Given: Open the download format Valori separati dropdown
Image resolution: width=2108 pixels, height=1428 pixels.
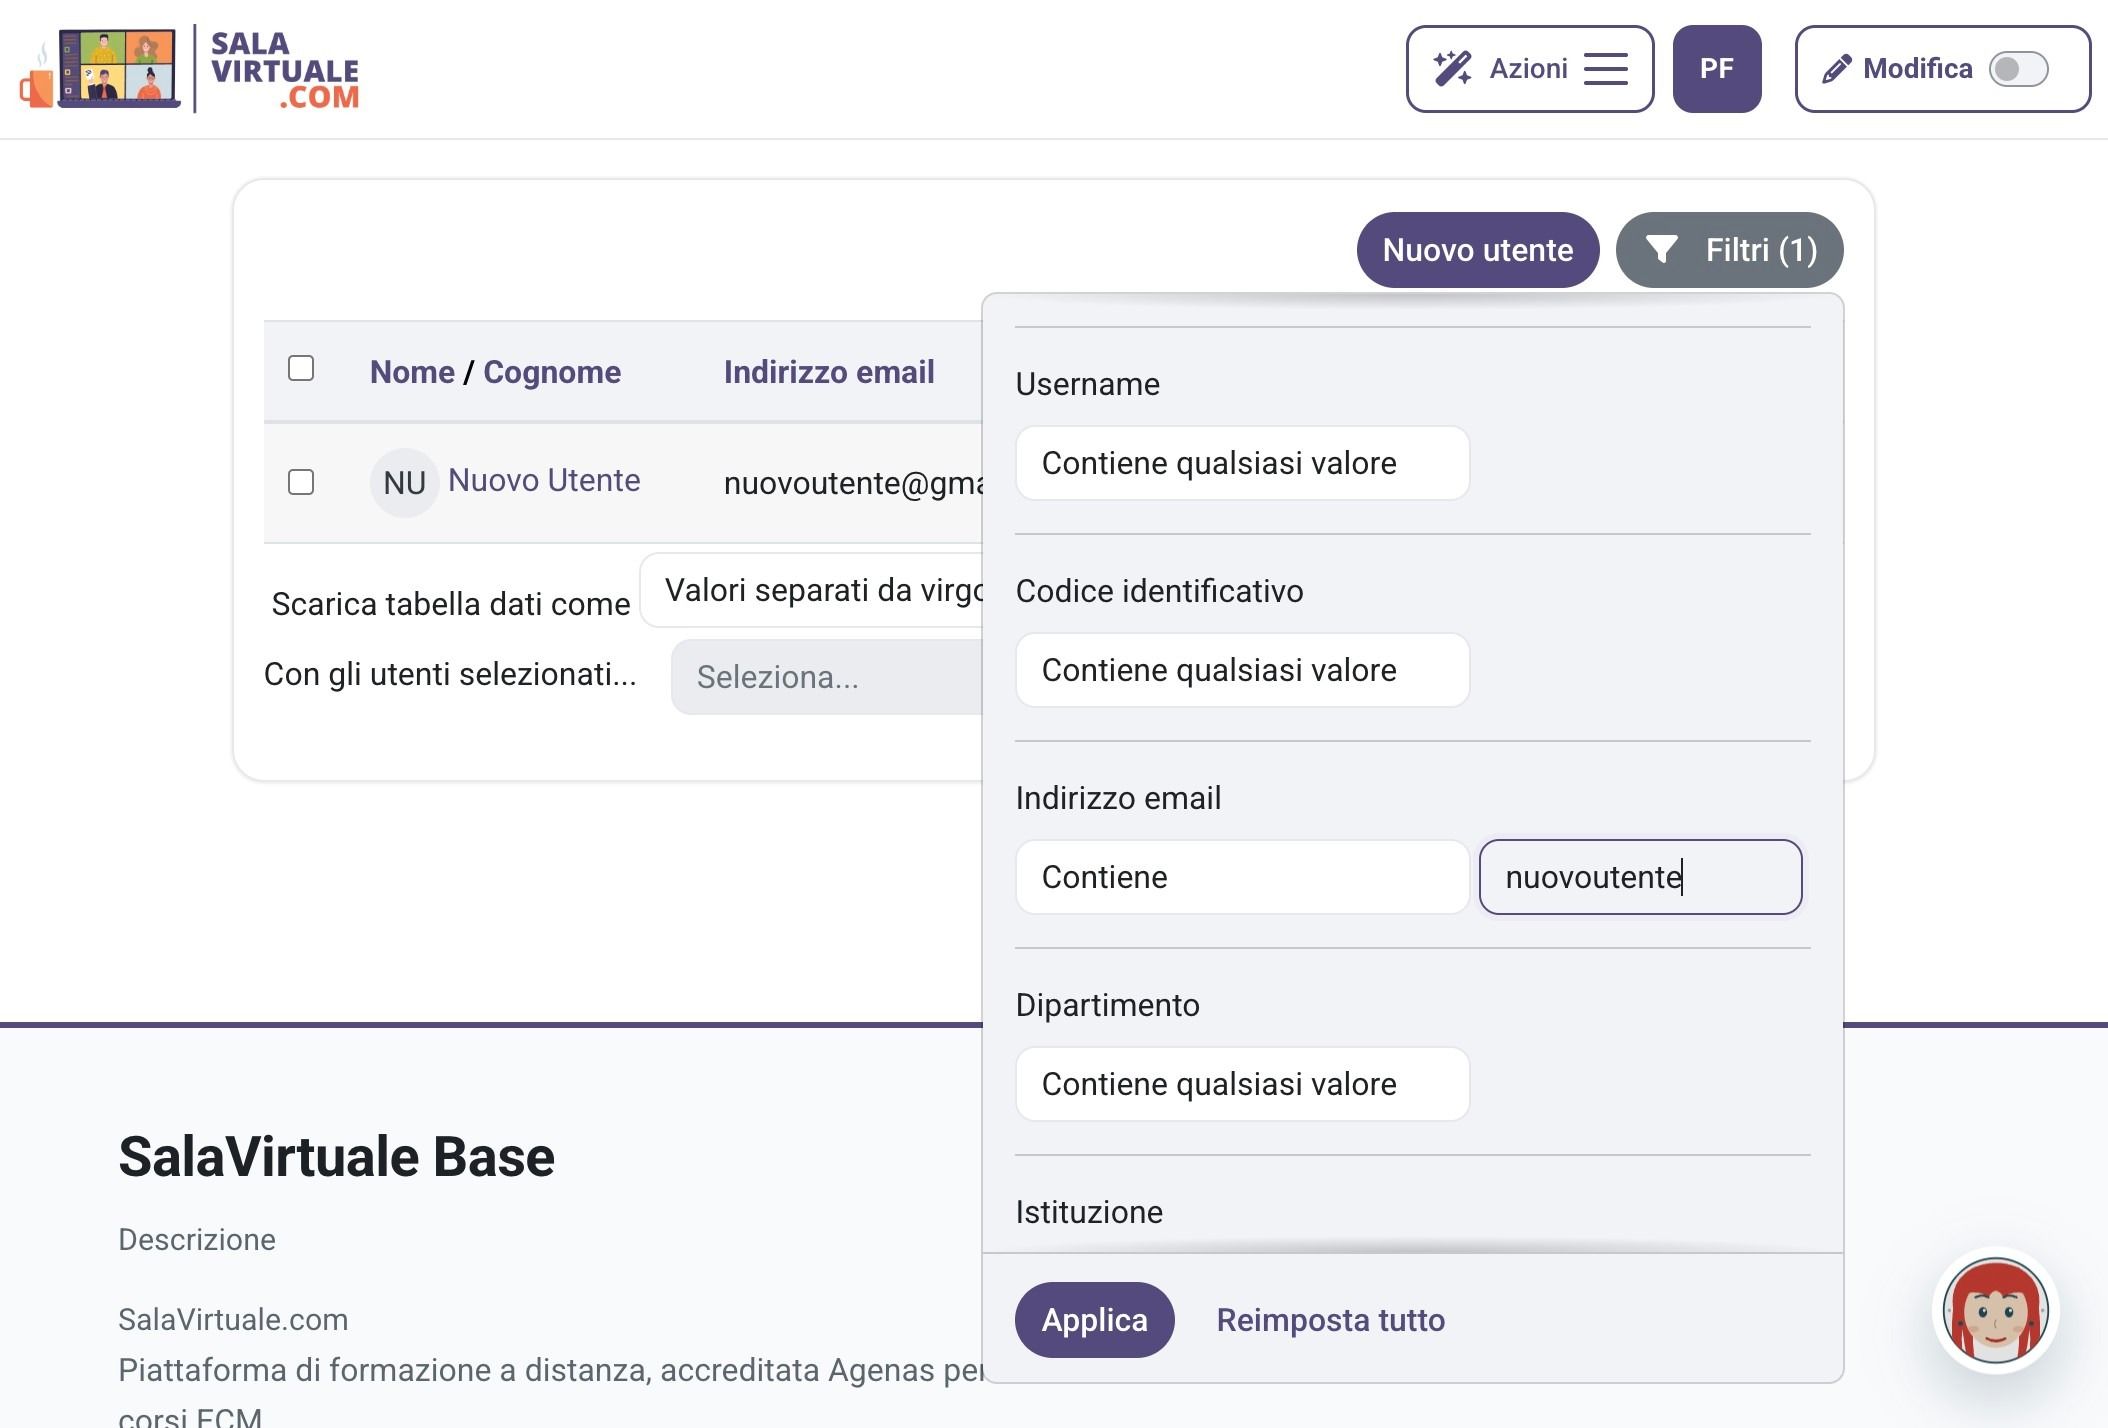Looking at the screenshot, I should pyautogui.click(x=812, y=590).
